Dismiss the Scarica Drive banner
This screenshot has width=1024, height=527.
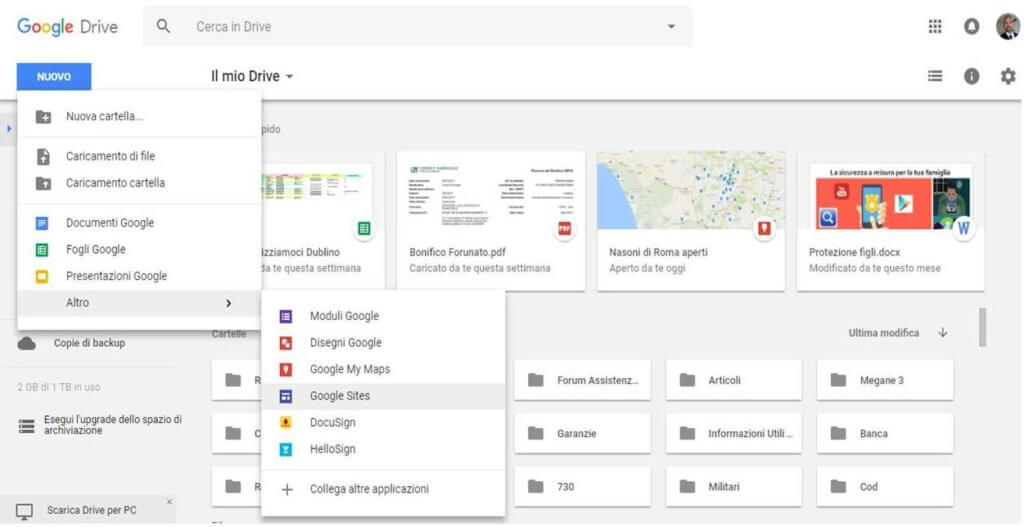(169, 502)
